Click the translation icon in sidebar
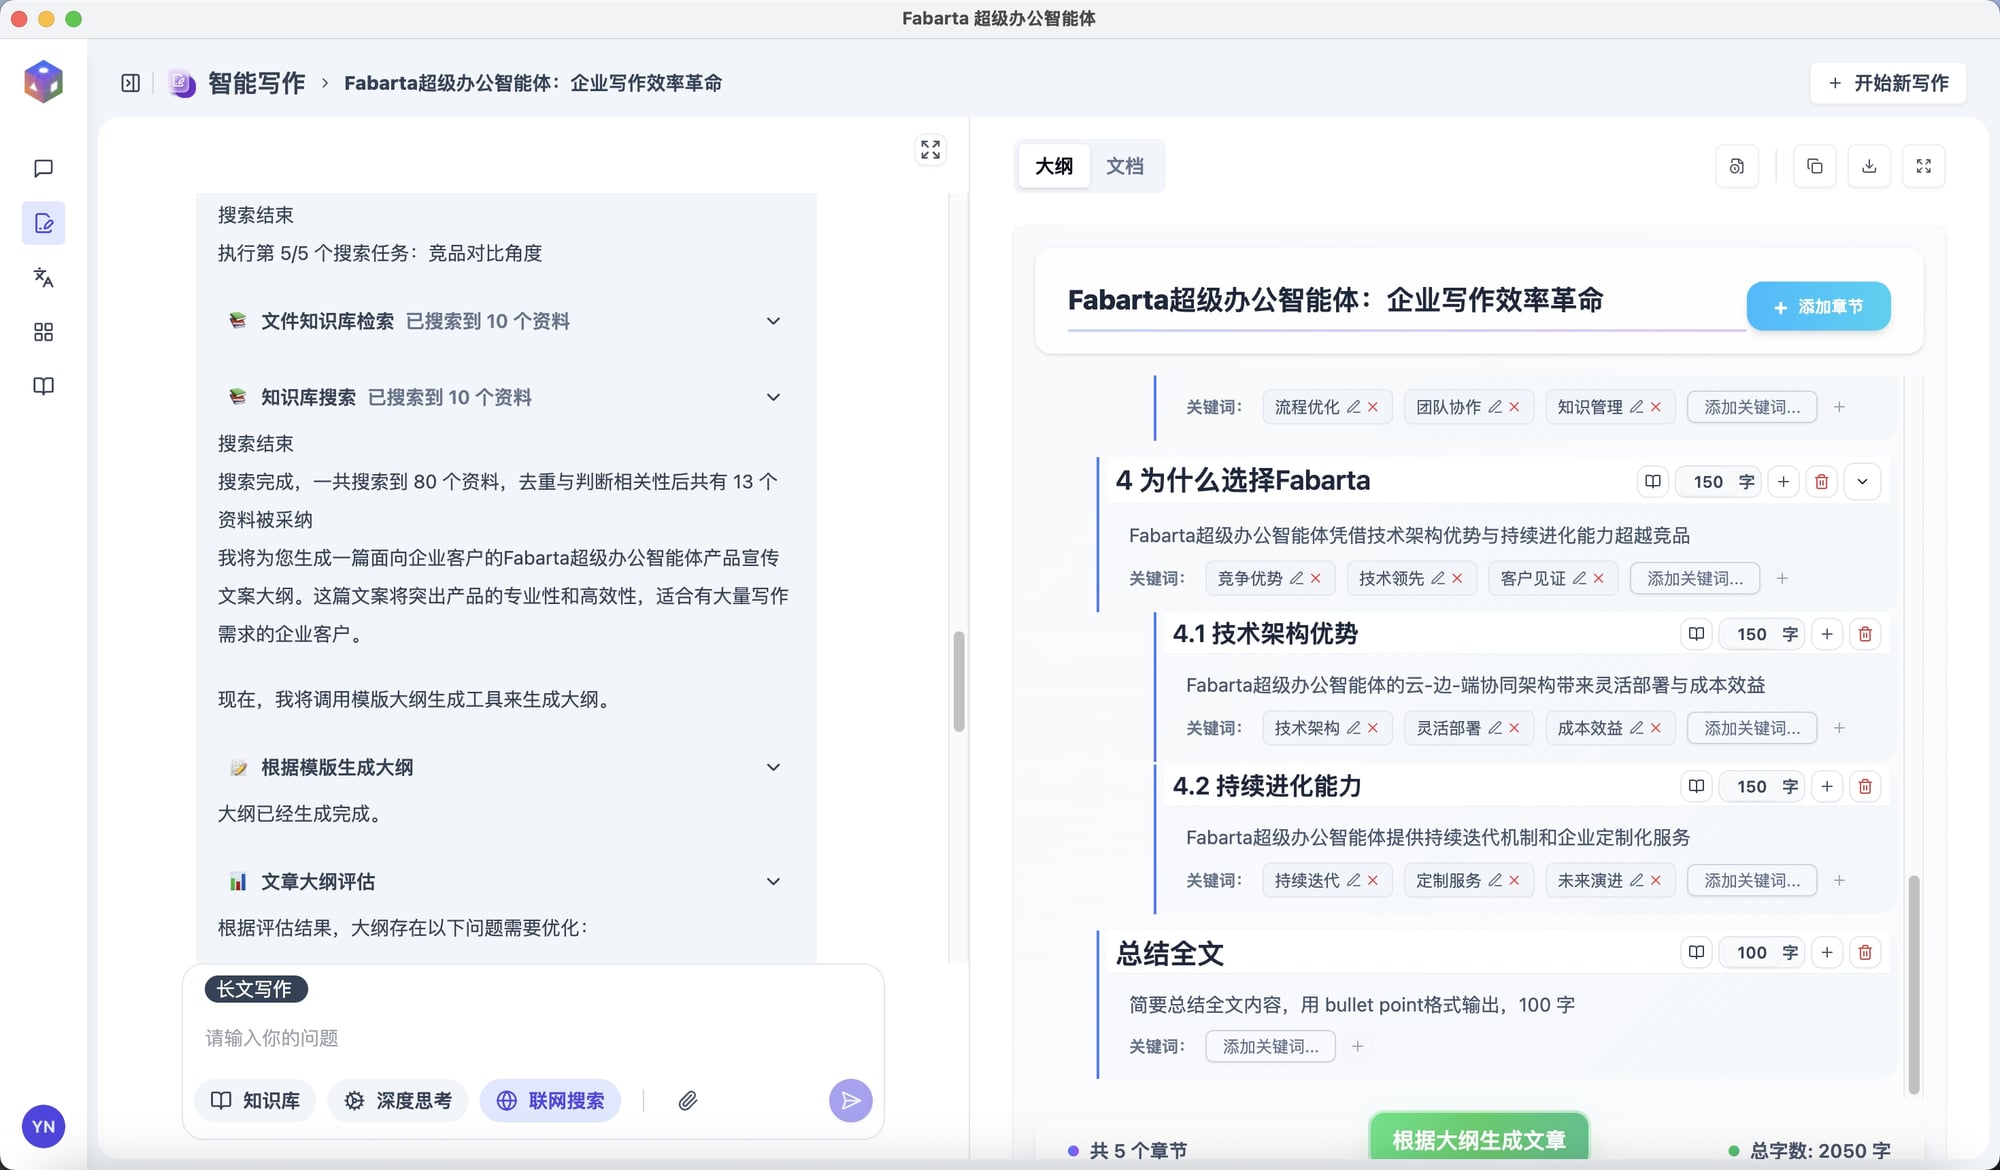2000x1170 pixels. (x=43, y=277)
